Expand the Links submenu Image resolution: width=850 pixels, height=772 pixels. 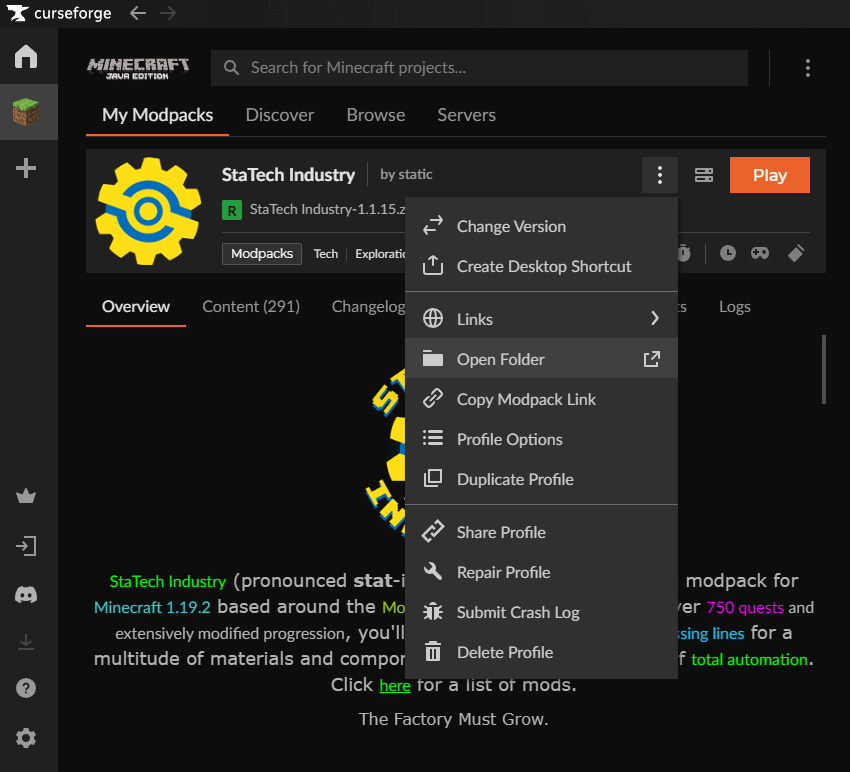click(541, 319)
